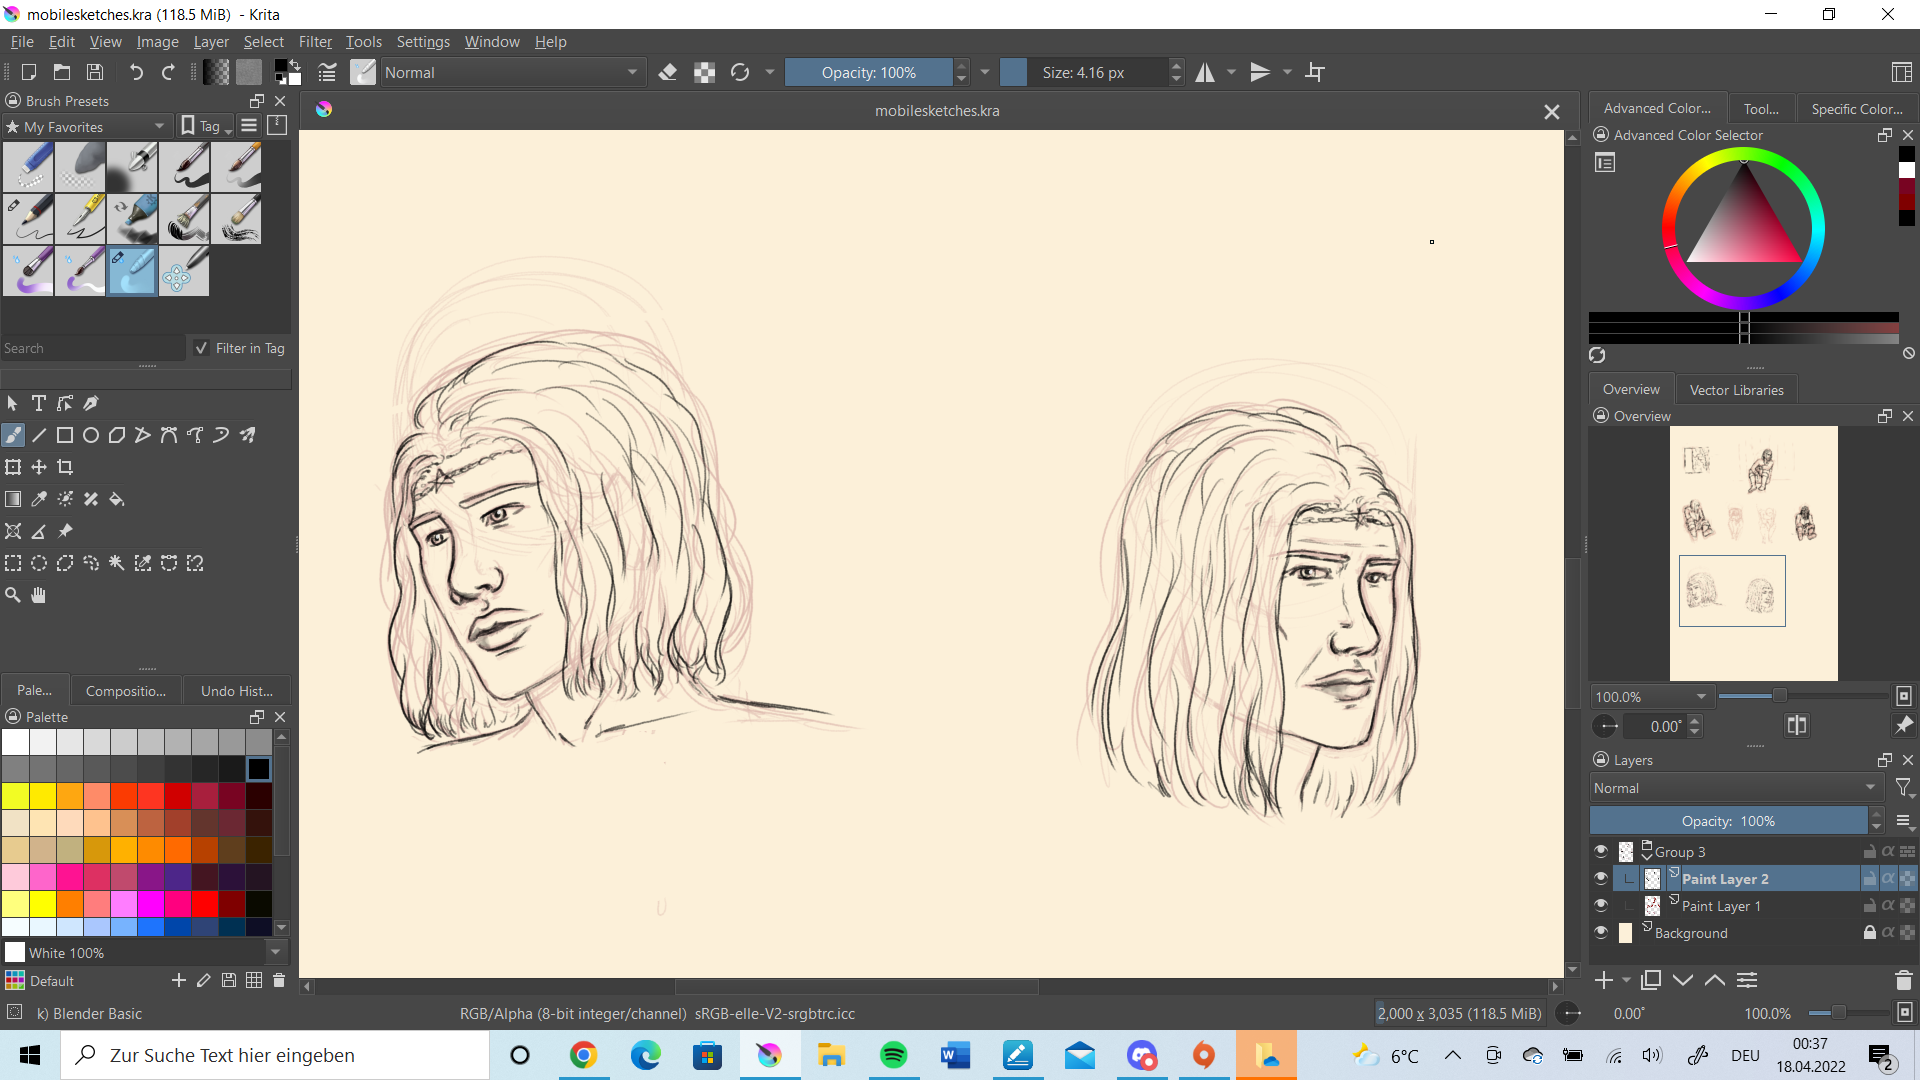Toggle eraser mode in top toolbar
The image size is (1920, 1080).
[x=668, y=72]
